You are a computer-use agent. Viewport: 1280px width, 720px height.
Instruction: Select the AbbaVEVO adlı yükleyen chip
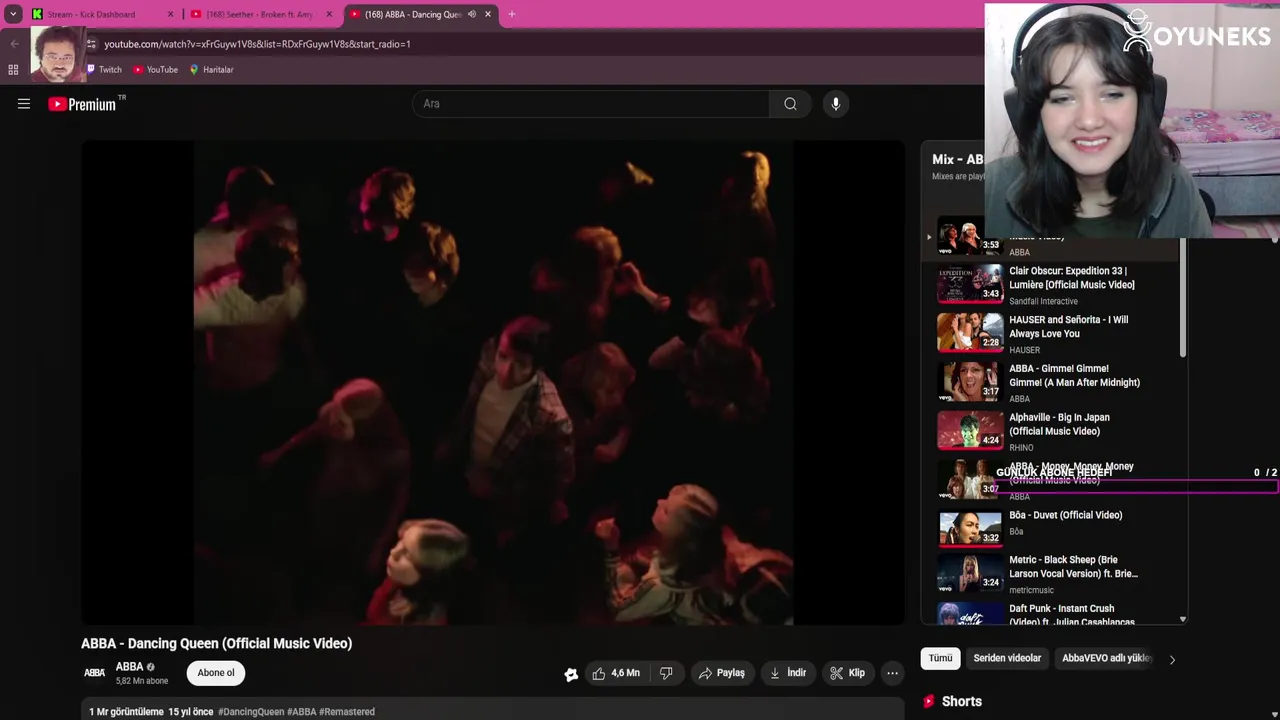click(x=1107, y=658)
